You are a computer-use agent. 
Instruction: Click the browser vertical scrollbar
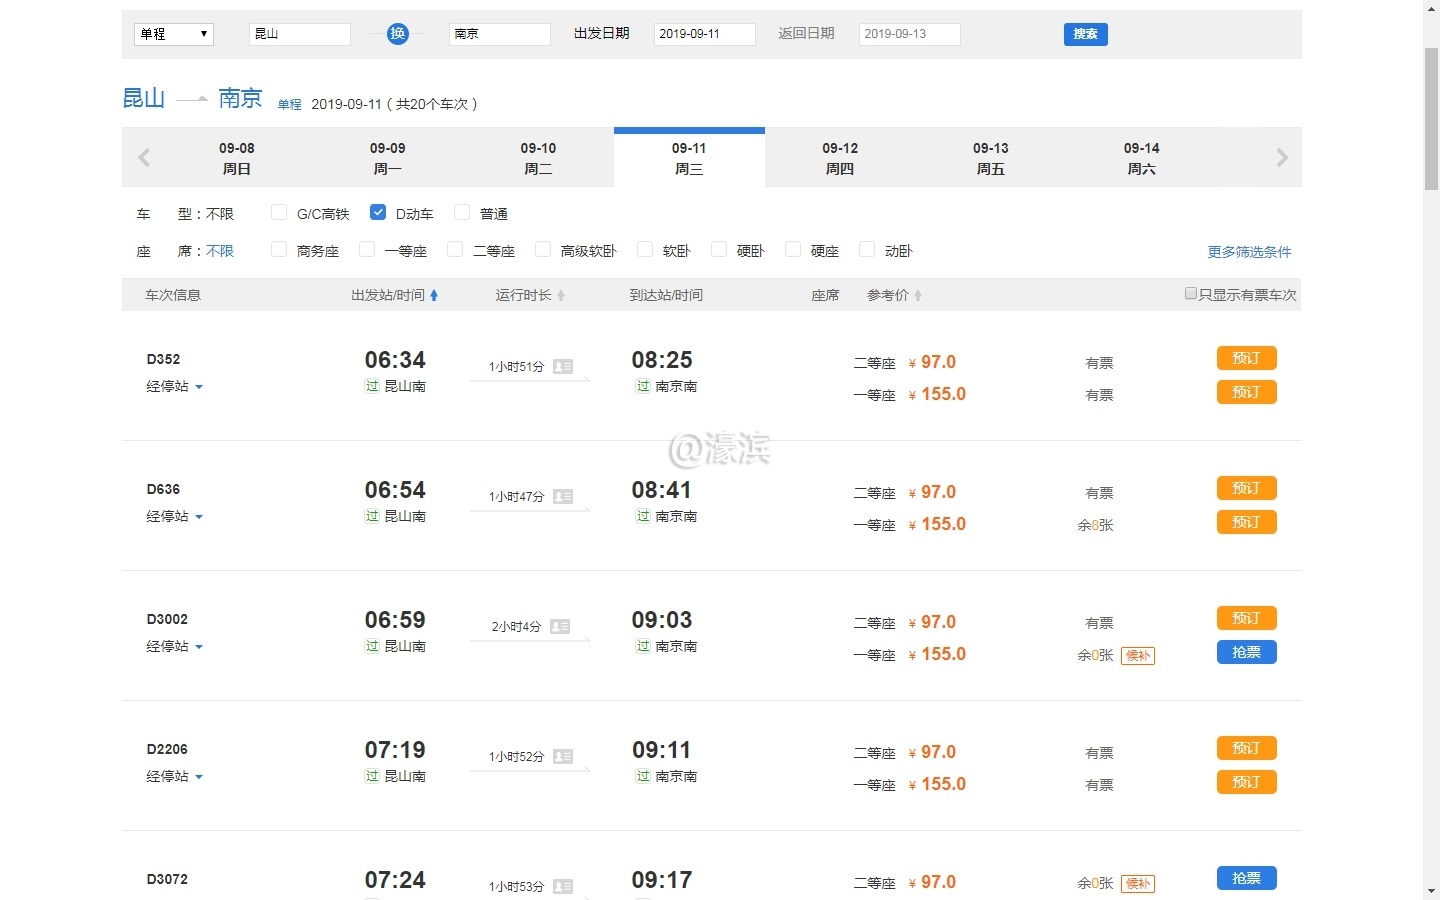click(1431, 120)
